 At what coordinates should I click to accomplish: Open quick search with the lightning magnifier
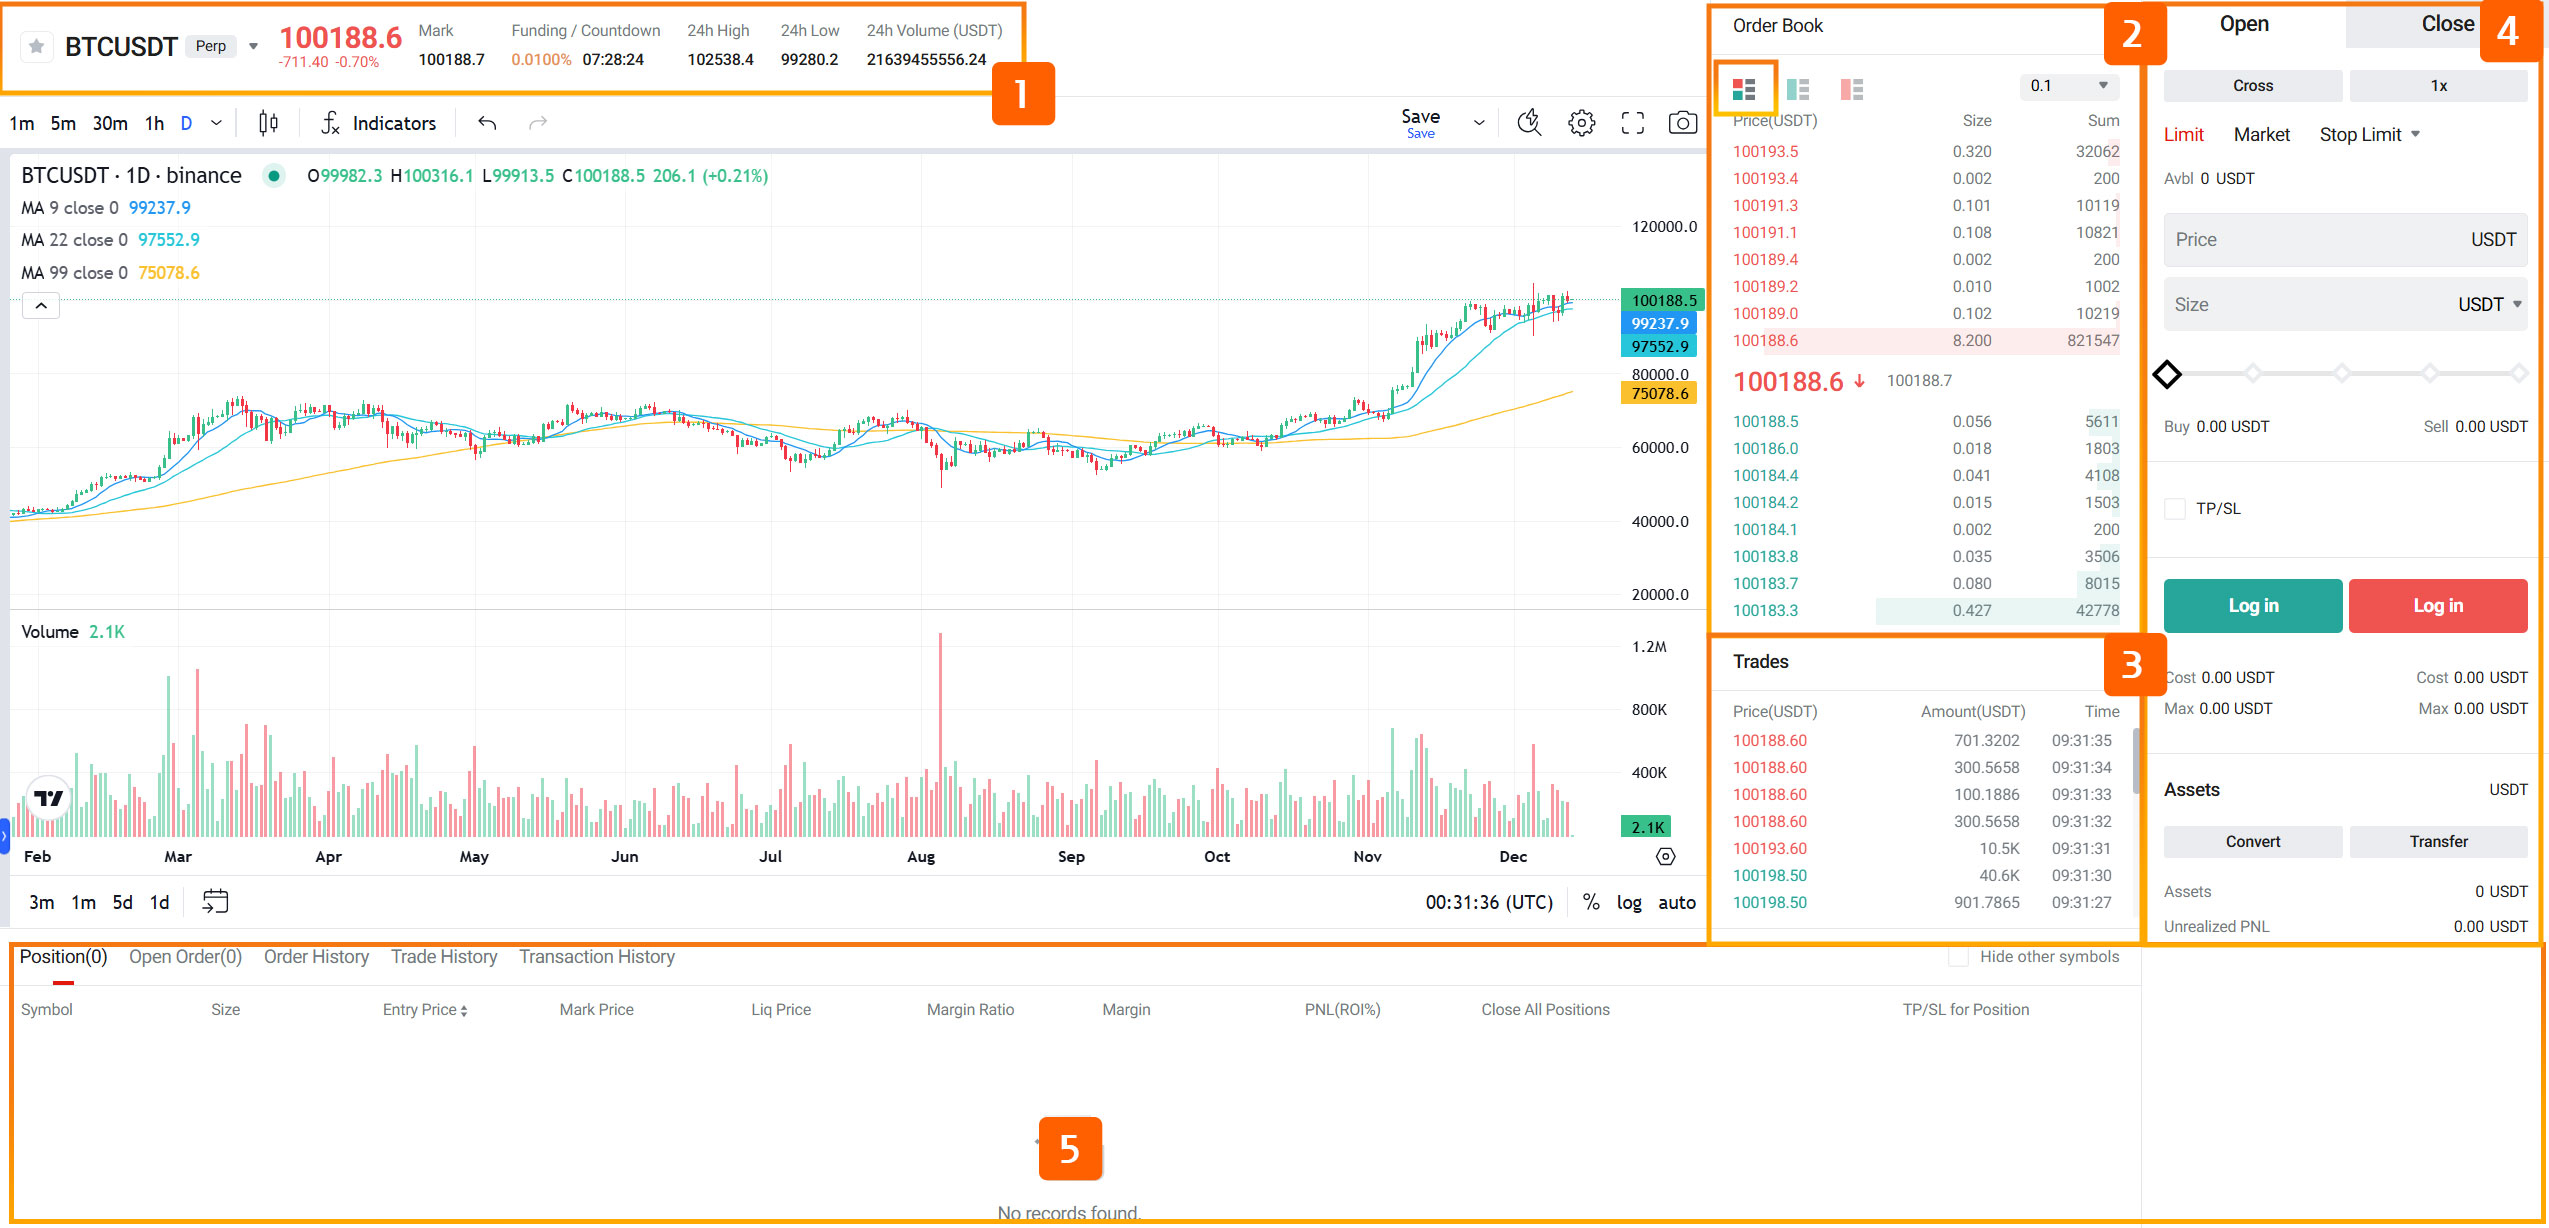[x=1529, y=123]
